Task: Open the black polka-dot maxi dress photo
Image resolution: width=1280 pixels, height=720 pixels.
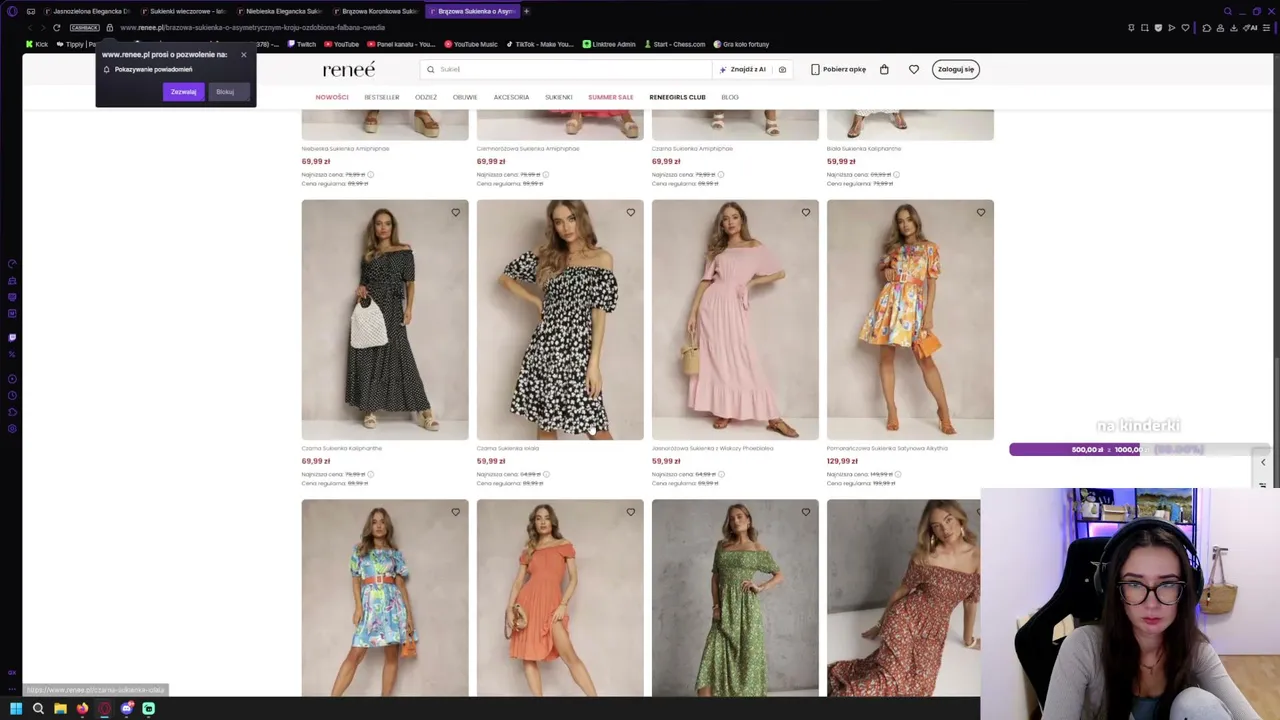Action: click(385, 320)
